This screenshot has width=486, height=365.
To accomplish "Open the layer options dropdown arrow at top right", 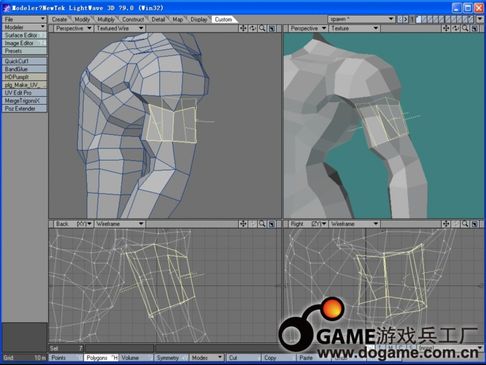I will [480, 19].
